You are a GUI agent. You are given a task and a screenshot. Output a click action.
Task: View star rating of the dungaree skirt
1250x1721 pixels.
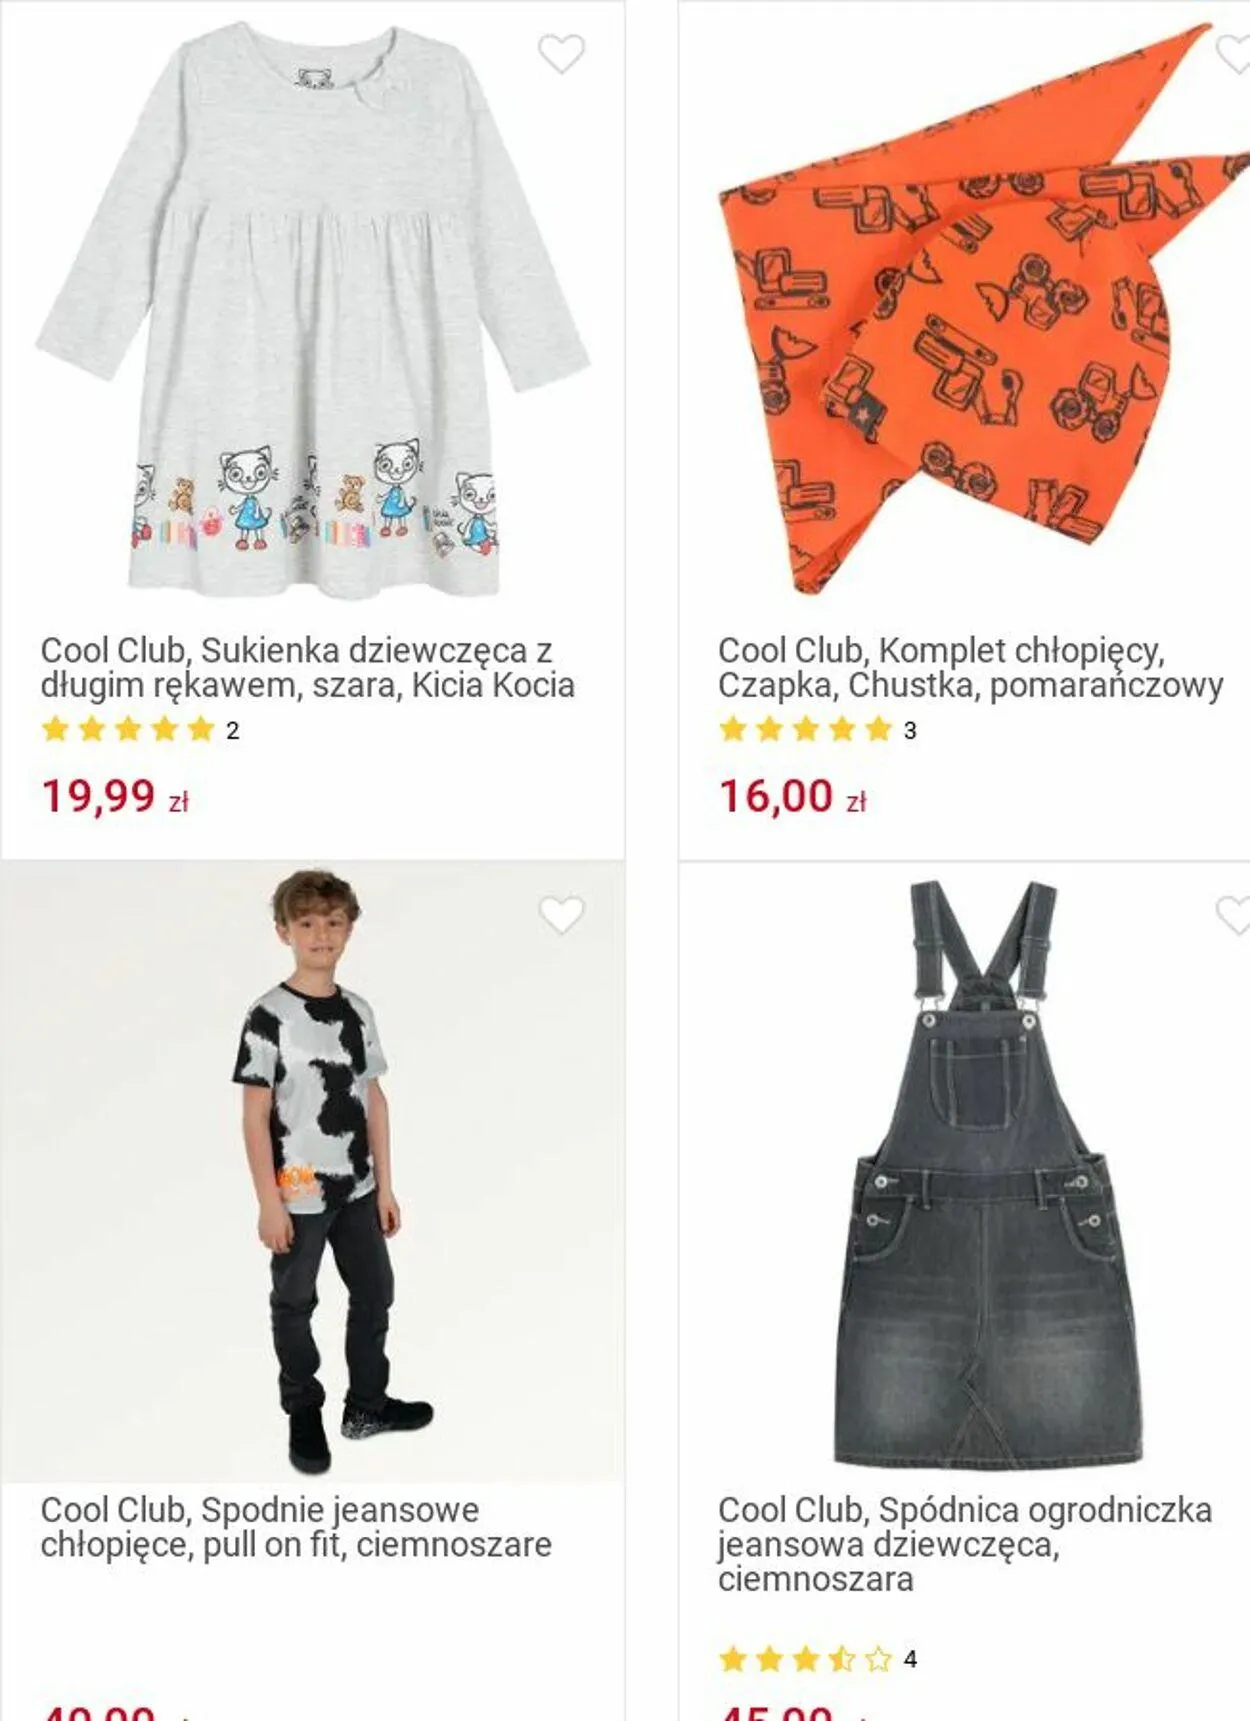805,1659
